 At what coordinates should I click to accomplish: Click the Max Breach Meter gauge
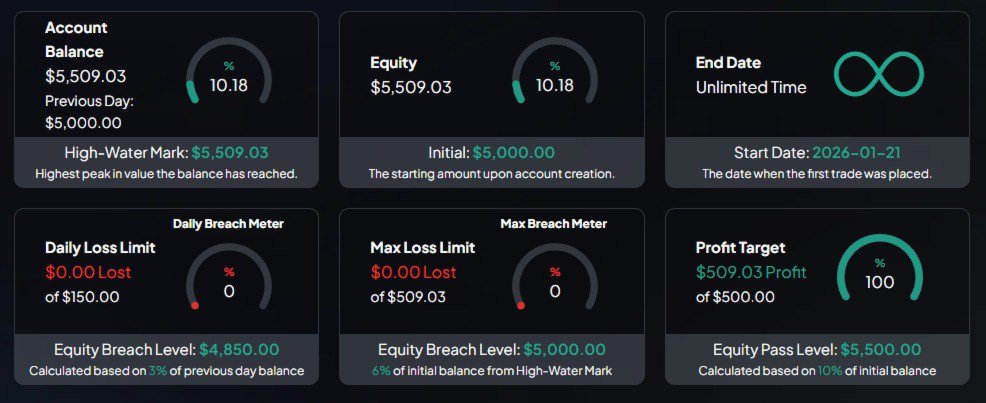[x=554, y=284]
